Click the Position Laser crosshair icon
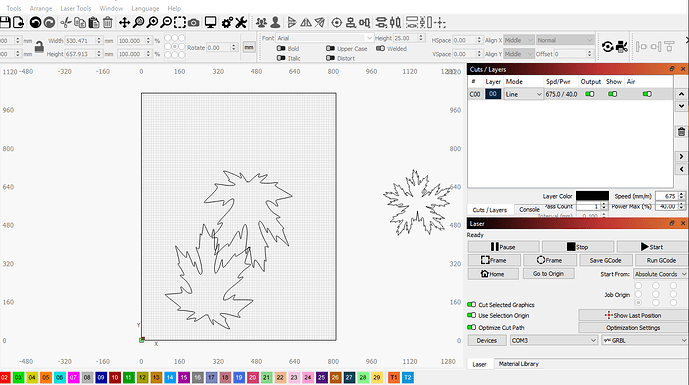 coord(337,22)
